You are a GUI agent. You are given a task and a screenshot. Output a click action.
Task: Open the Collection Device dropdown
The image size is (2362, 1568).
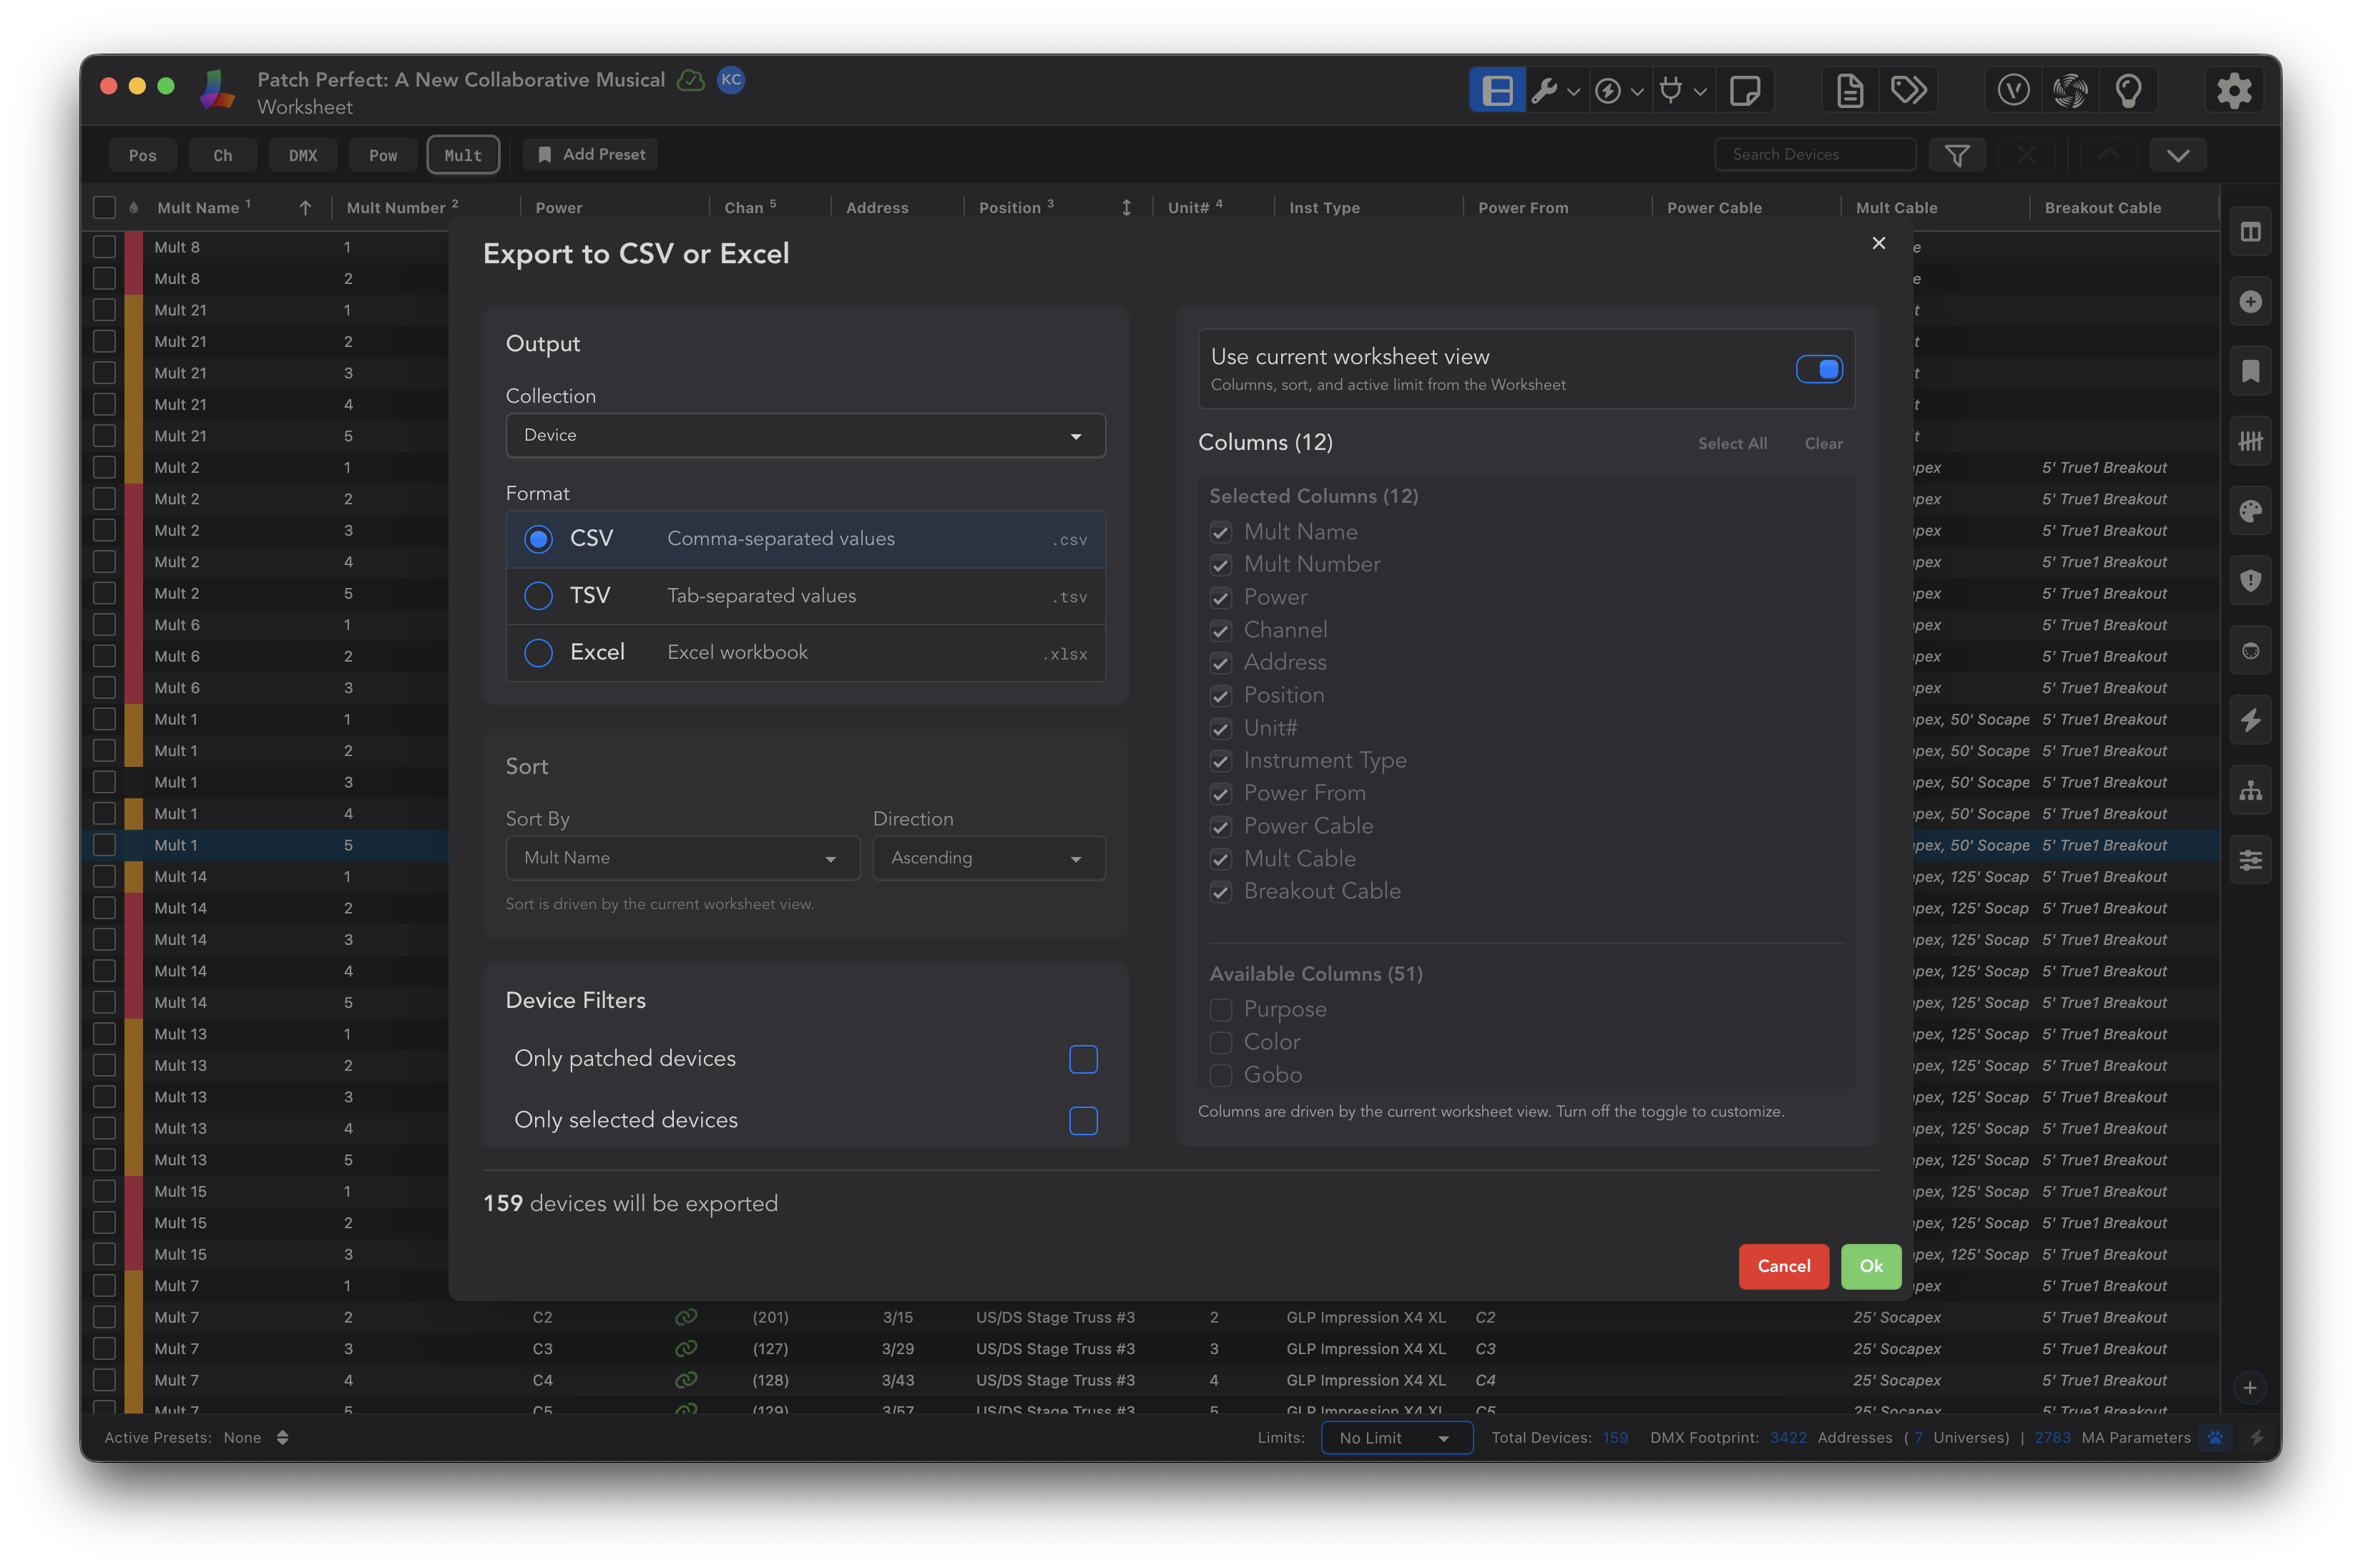click(805, 436)
